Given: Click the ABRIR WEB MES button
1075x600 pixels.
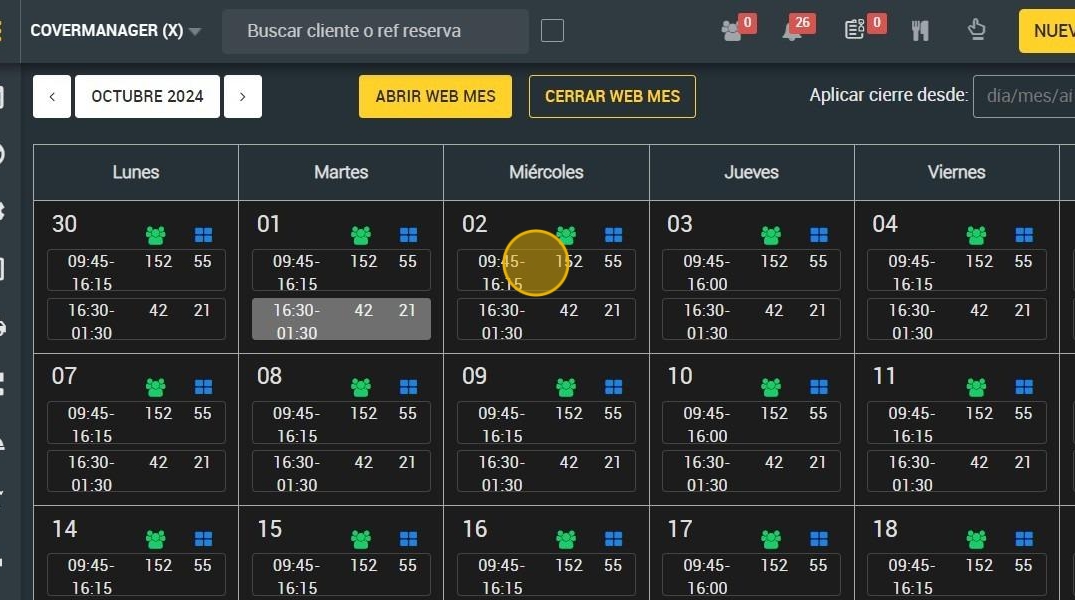Looking at the screenshot, I should click(435, 97).
